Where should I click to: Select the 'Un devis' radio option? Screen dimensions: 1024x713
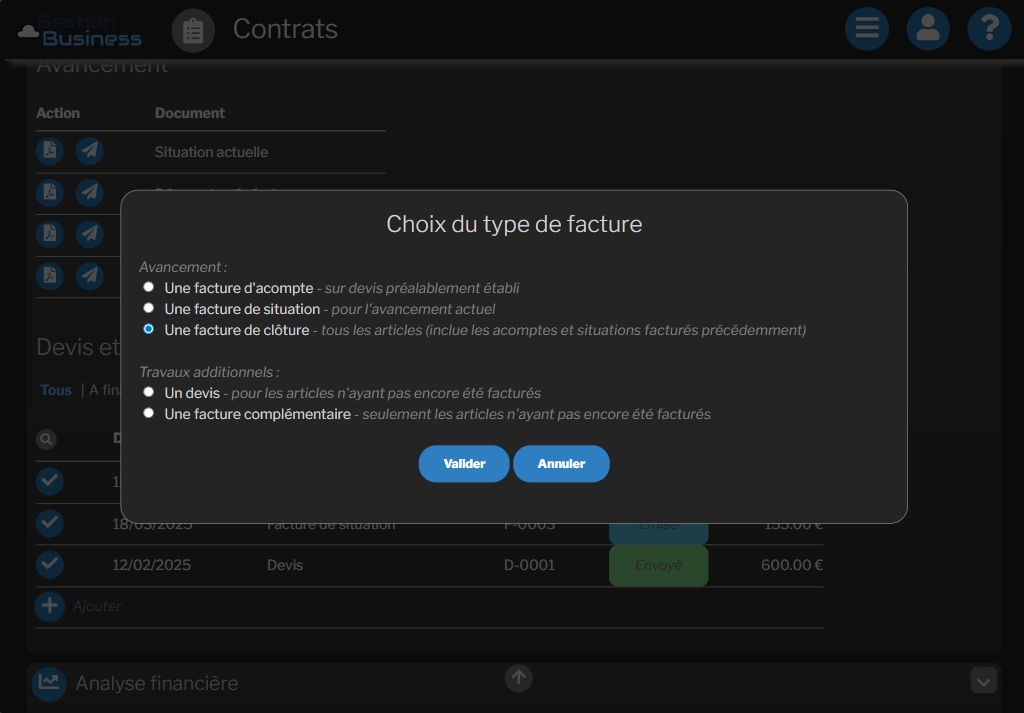point(149,392)
